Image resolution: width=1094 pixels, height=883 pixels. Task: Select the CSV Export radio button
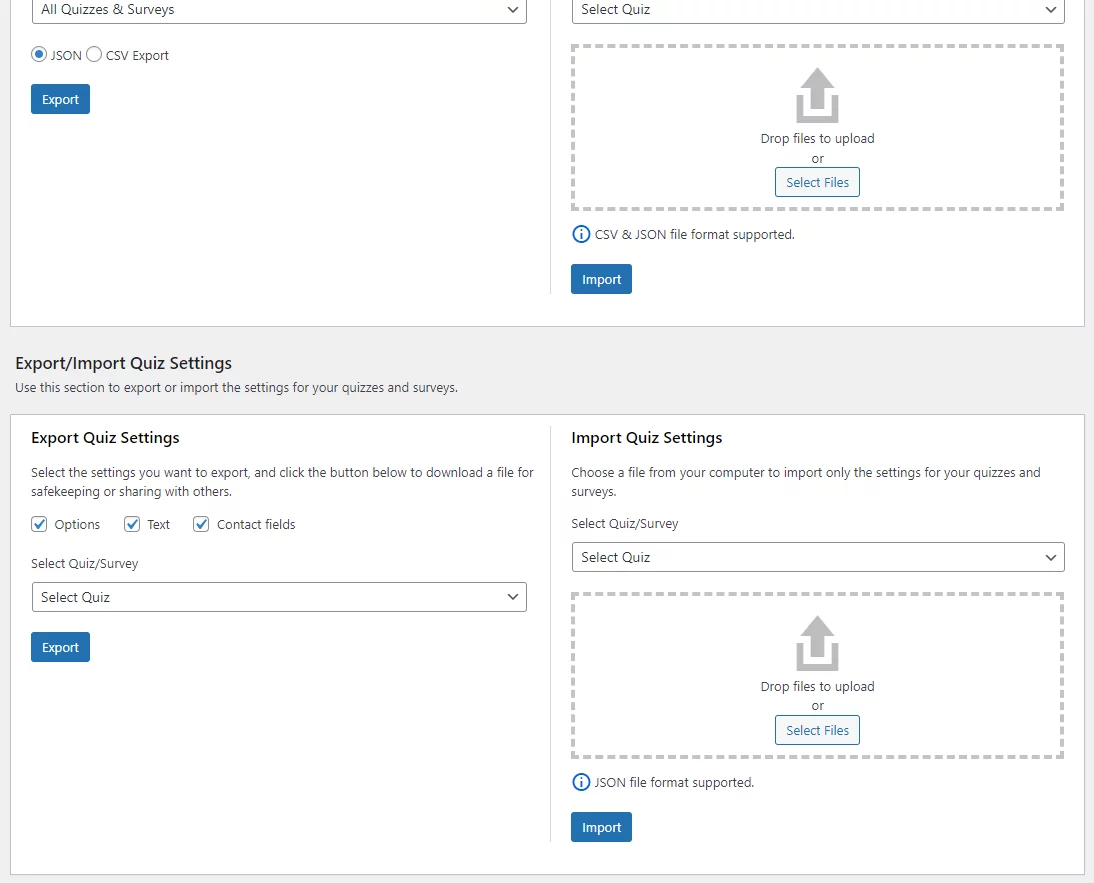click(94, 54)
